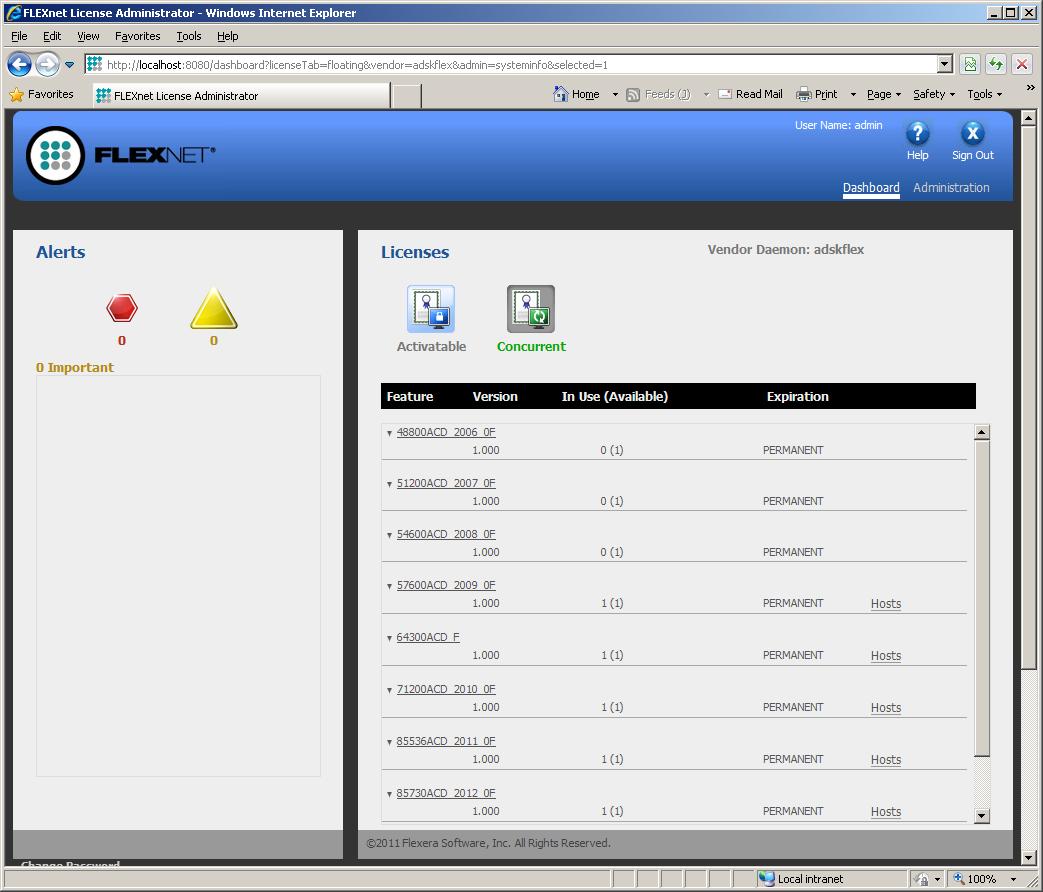The image size is (1043, 892).
Task: Click the address bar URL field
Action: pos(511,65)
